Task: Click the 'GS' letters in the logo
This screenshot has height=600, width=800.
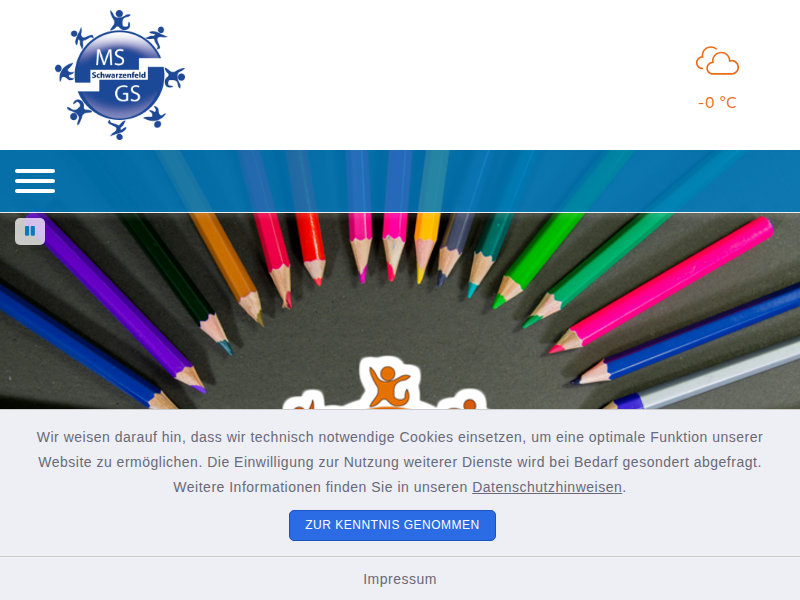Action: point(127,94)
